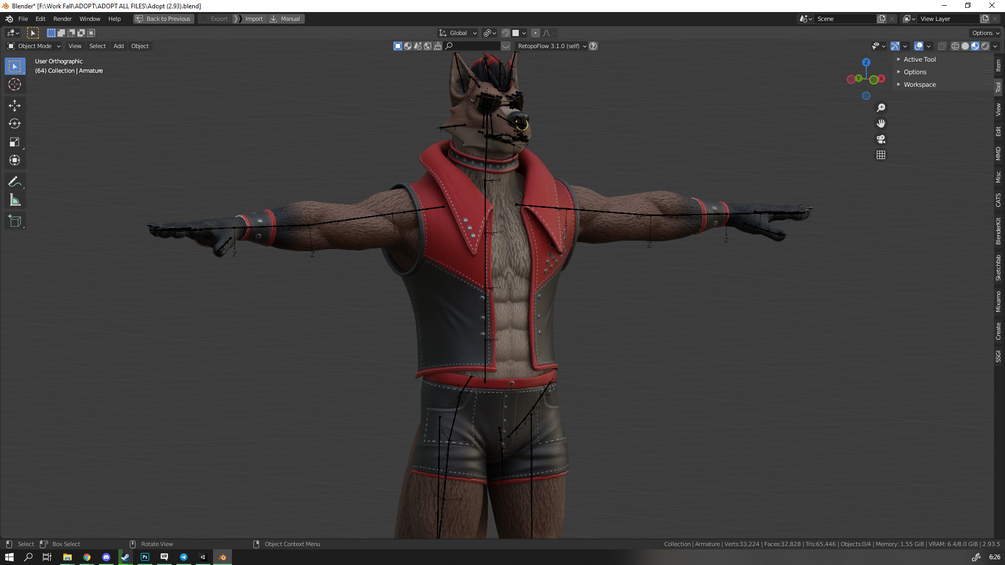
Task: Click the red X axis on navigation gizmo
Action: tap(881, 79)
